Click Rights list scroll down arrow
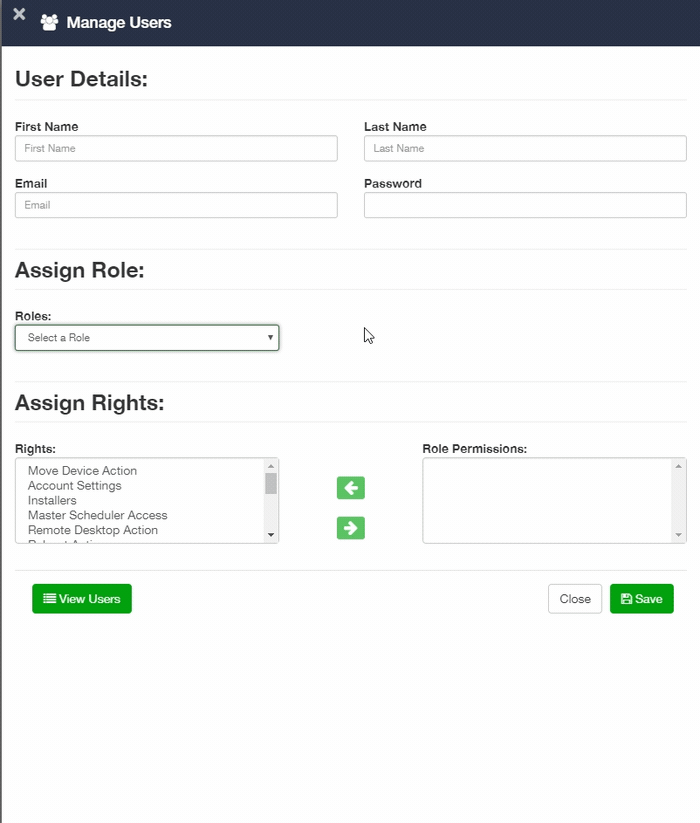This screenshot has width=700, height=823. click(271, 536)
